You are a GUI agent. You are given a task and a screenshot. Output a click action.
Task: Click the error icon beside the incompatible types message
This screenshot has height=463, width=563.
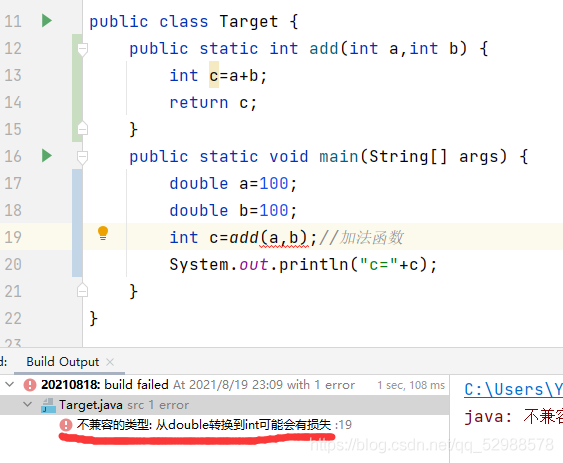coord(66,425)
